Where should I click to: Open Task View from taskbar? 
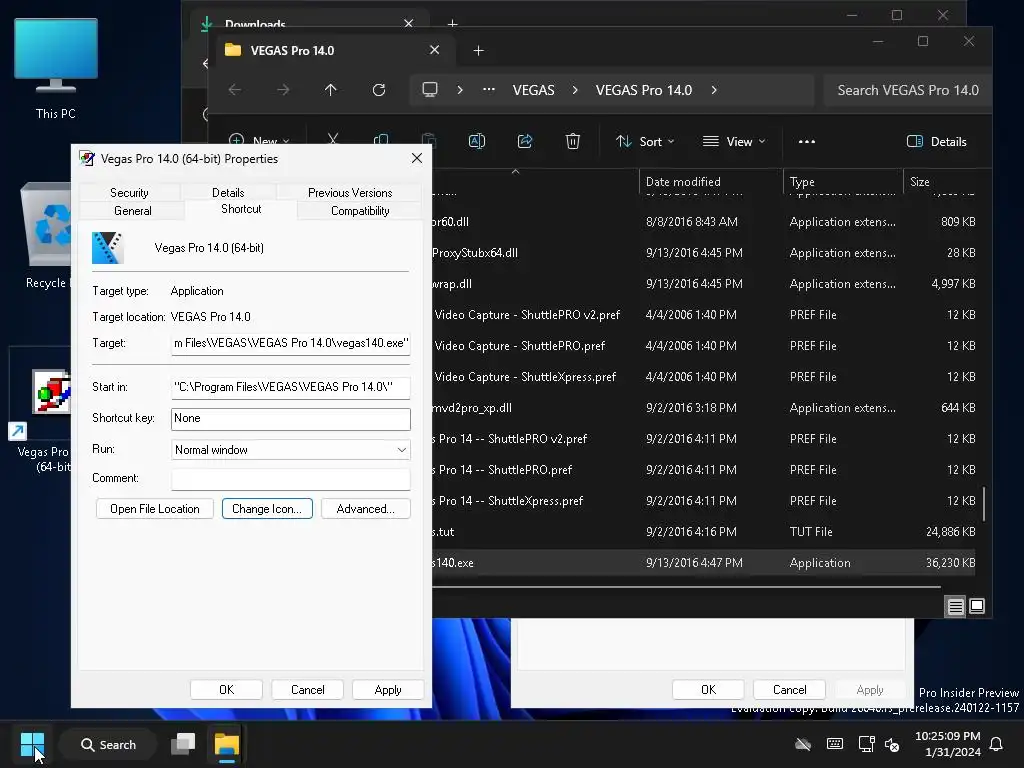[183, 744]
